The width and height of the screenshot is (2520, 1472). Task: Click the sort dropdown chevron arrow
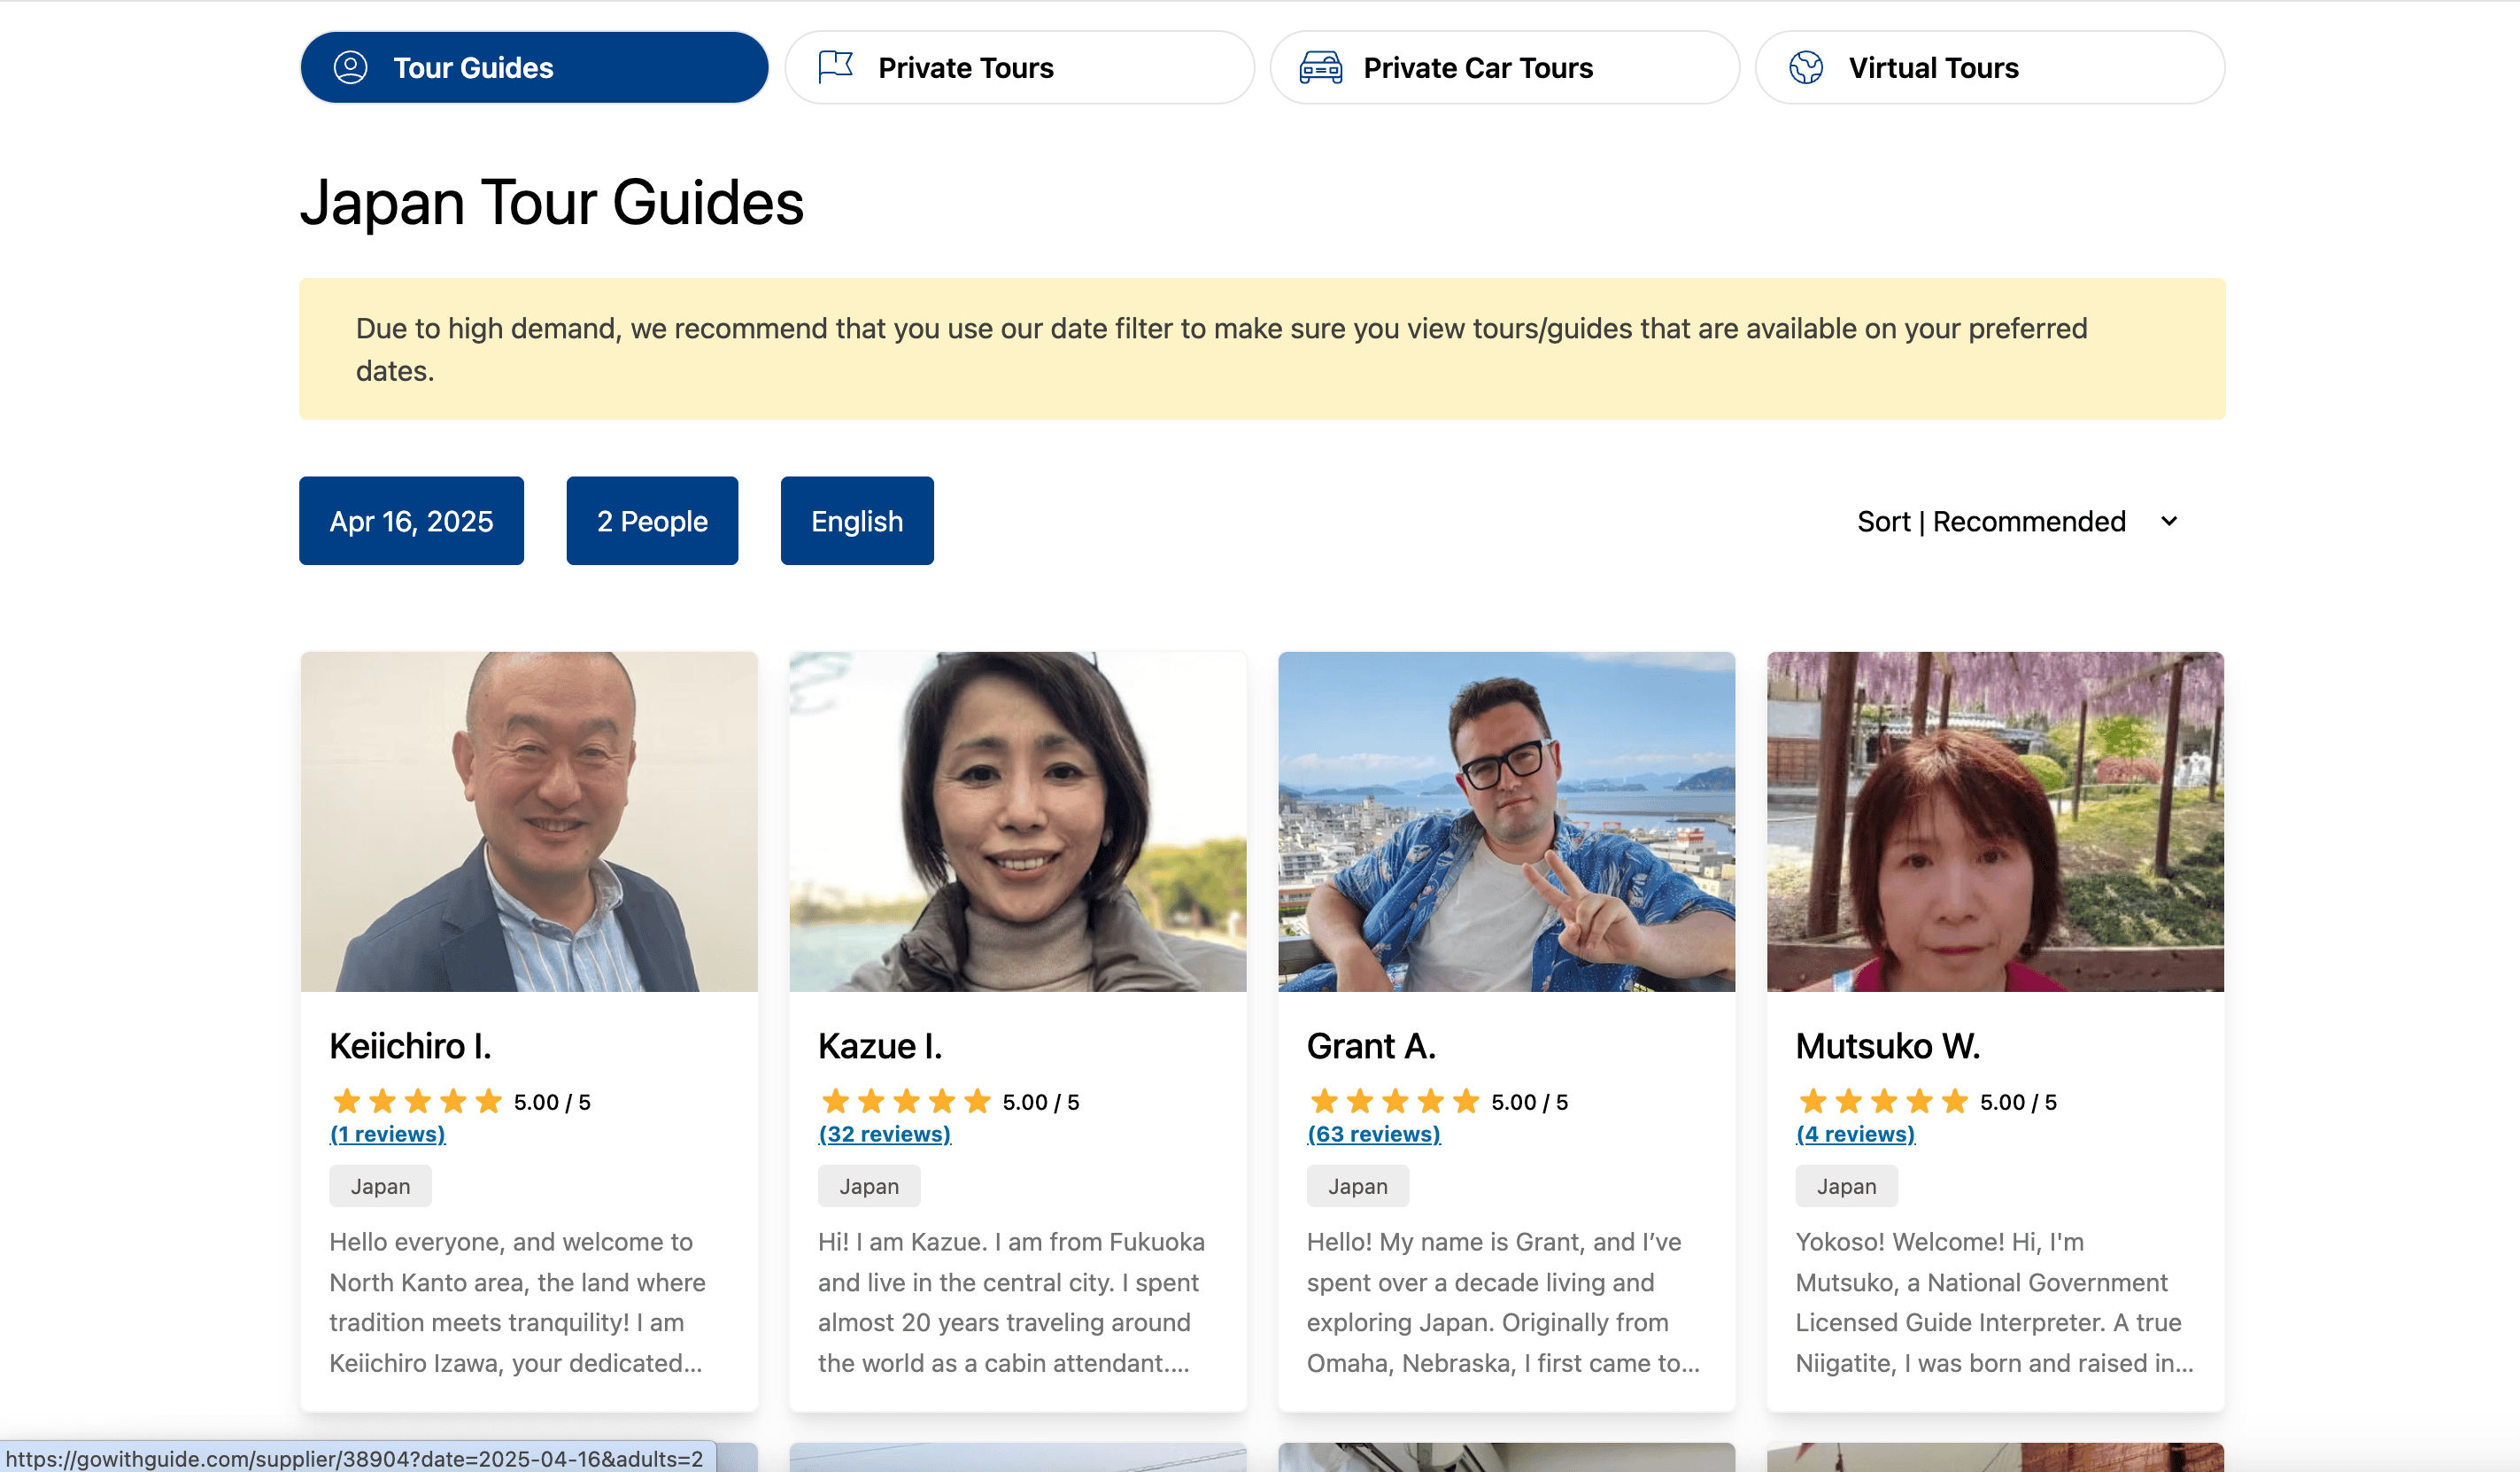pos(2169,521)
